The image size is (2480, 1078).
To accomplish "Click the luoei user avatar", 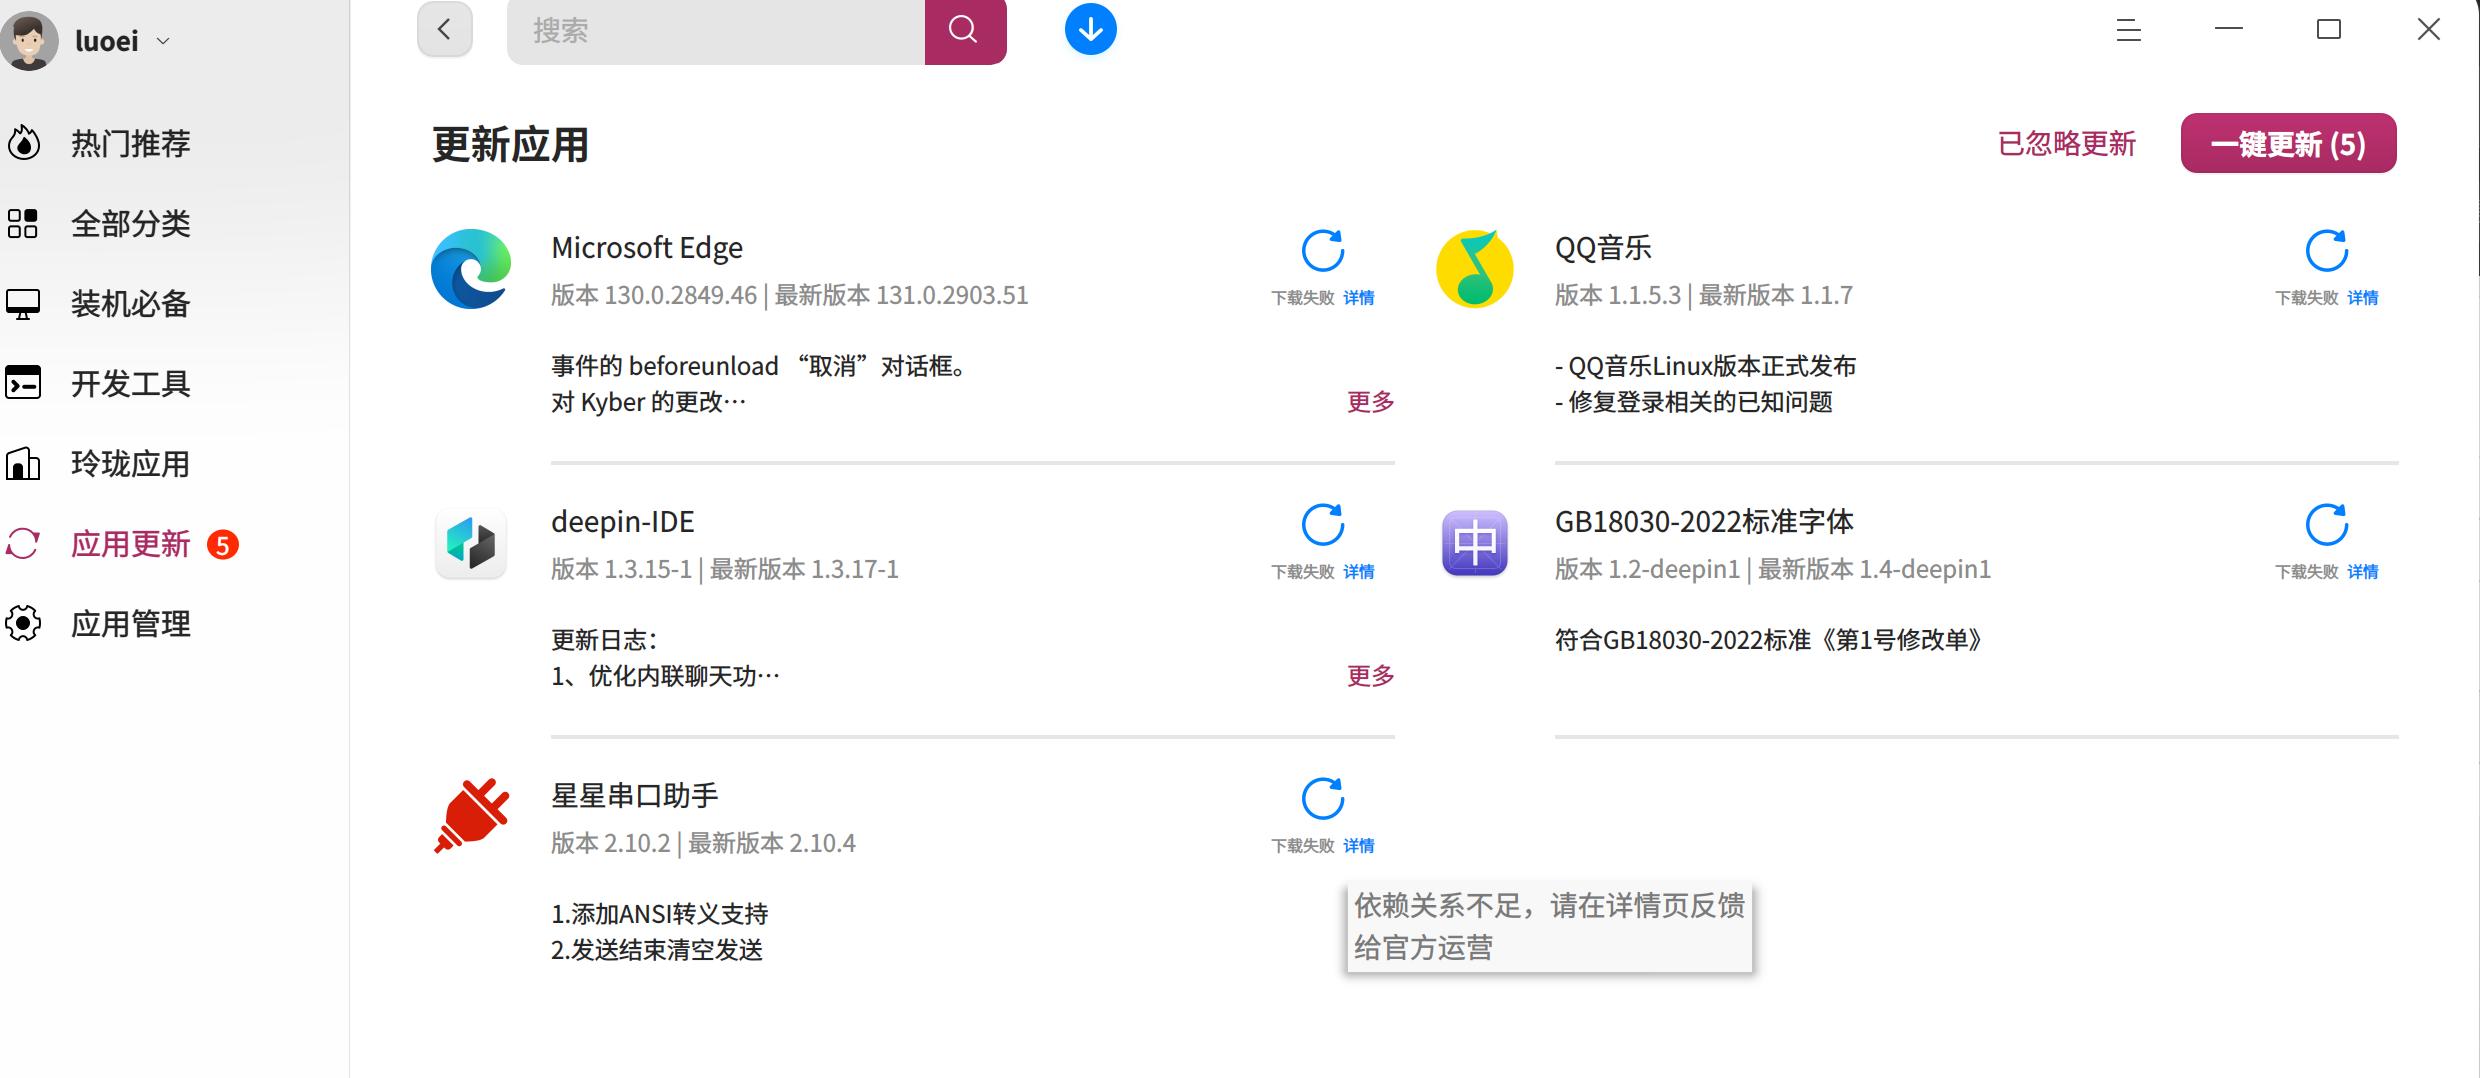I will [x=29, y=40].
